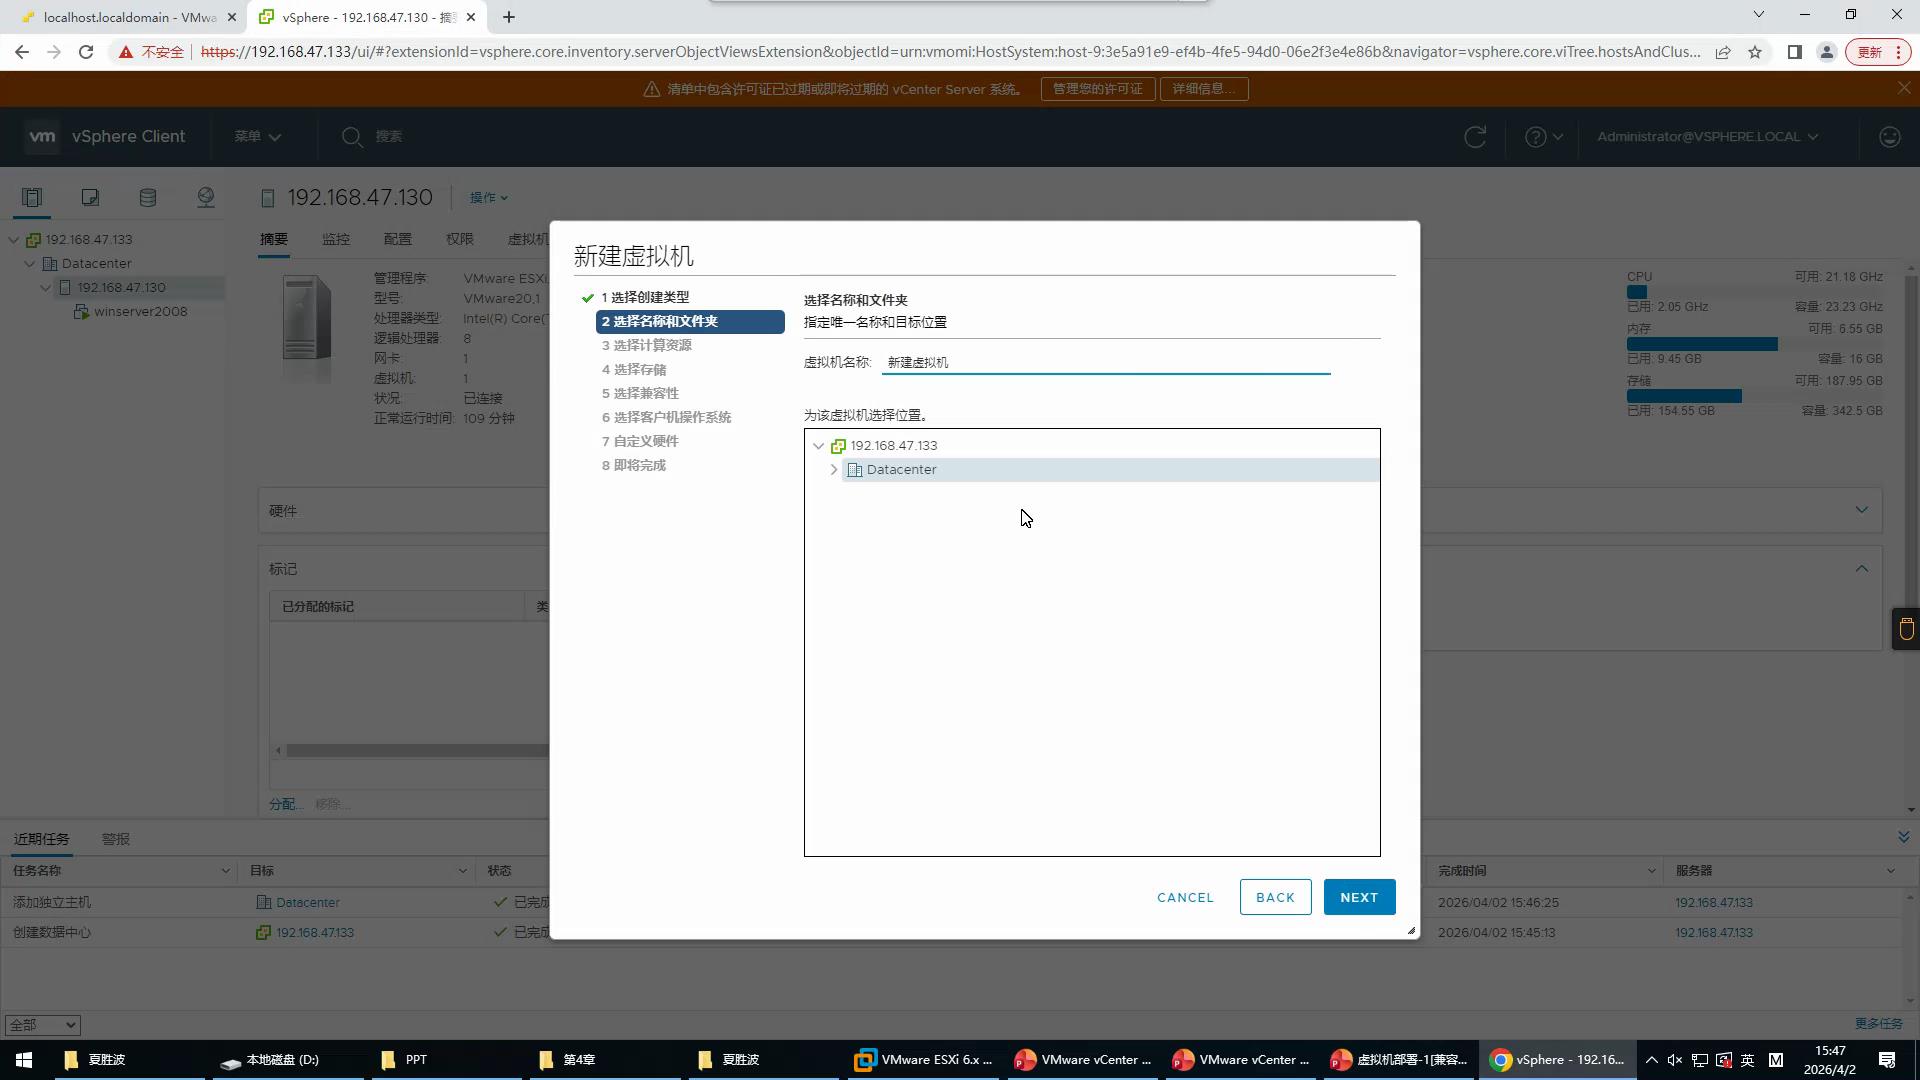The height and width of the screenshot is (1080, 1920).
Task: Open Hosts and Clusters inventory view icon
Action: [x=32, y=197]
